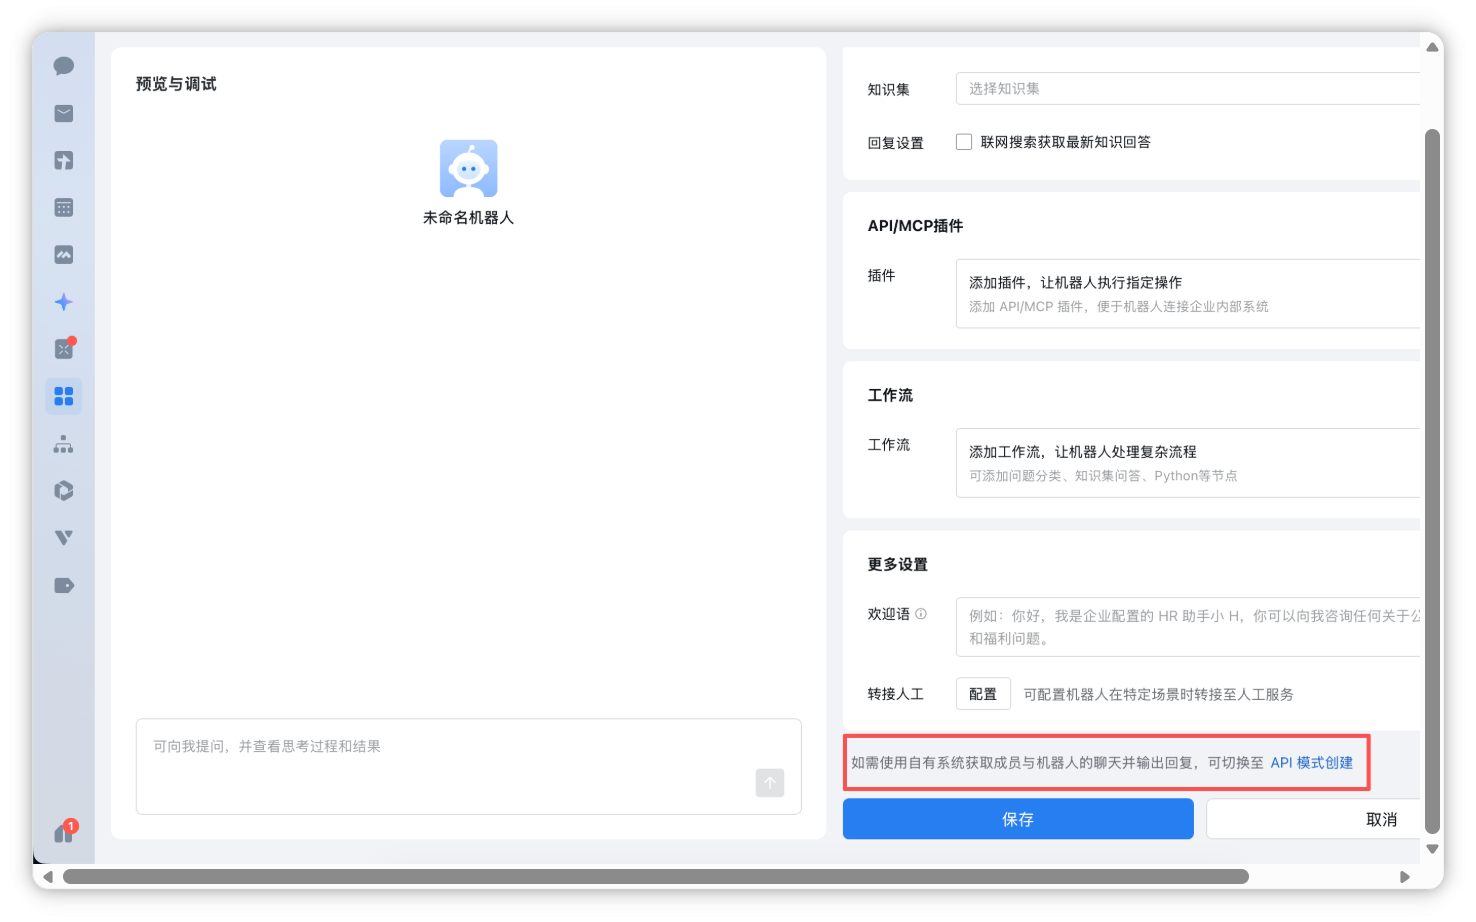
Task: Click 添加工作流，让机器人处理复杂流程 box
Action: 1188,463
